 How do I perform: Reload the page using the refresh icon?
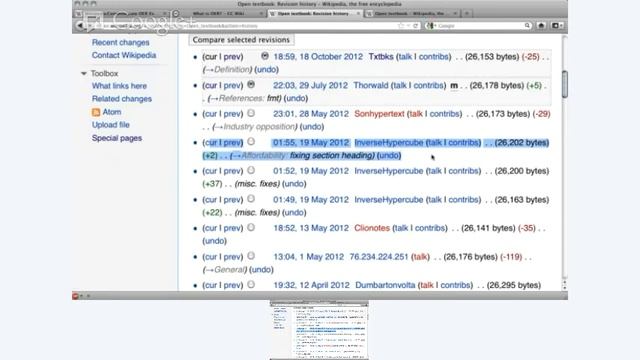point(416,25)
